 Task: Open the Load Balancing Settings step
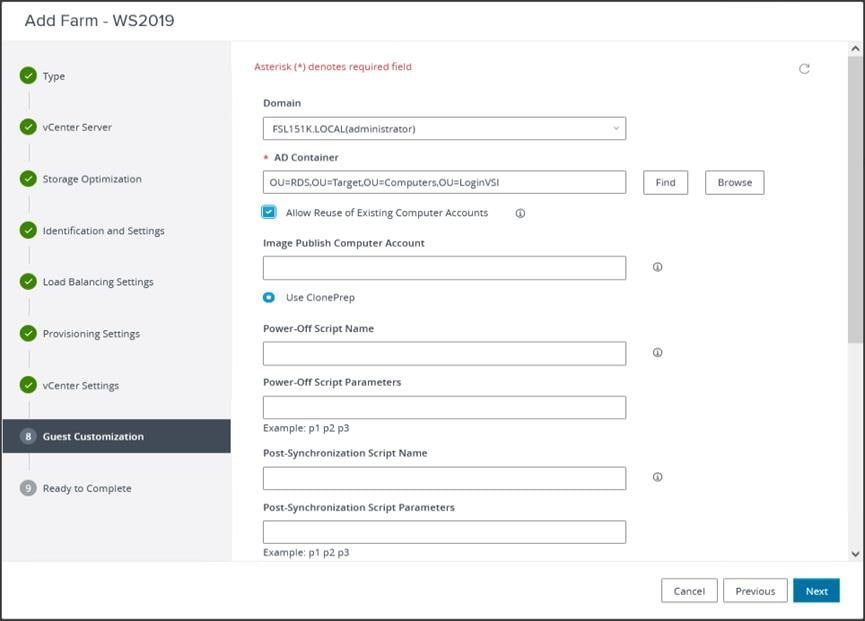[98, 282]
